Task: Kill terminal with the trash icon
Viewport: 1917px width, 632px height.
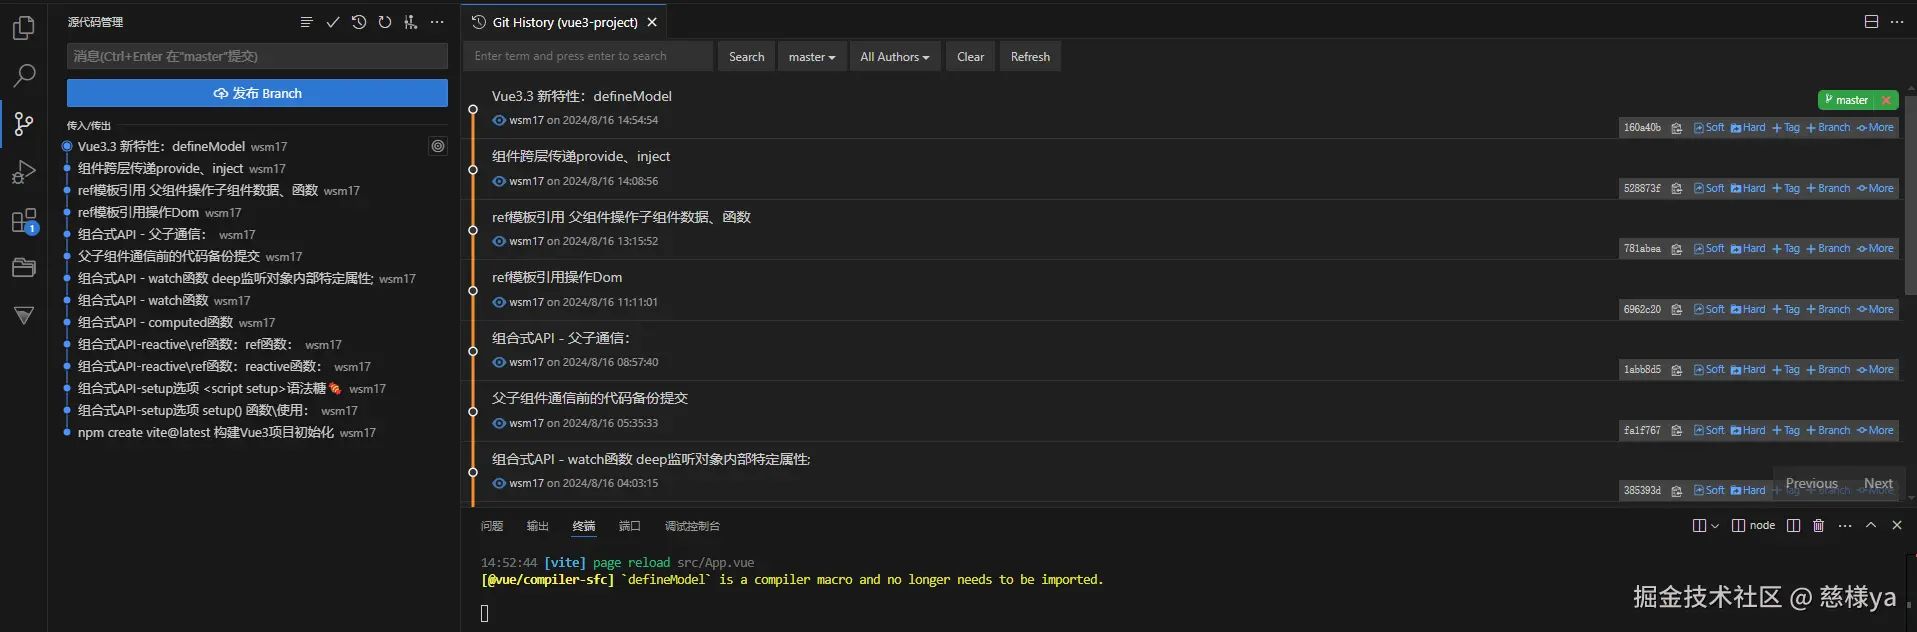Action: click(x=1819, y=526)
